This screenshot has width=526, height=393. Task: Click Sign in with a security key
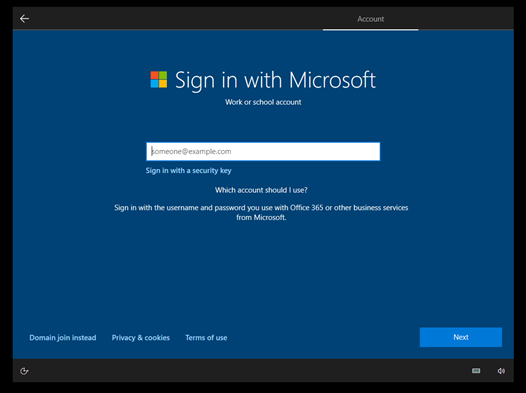tap(188, 171)
